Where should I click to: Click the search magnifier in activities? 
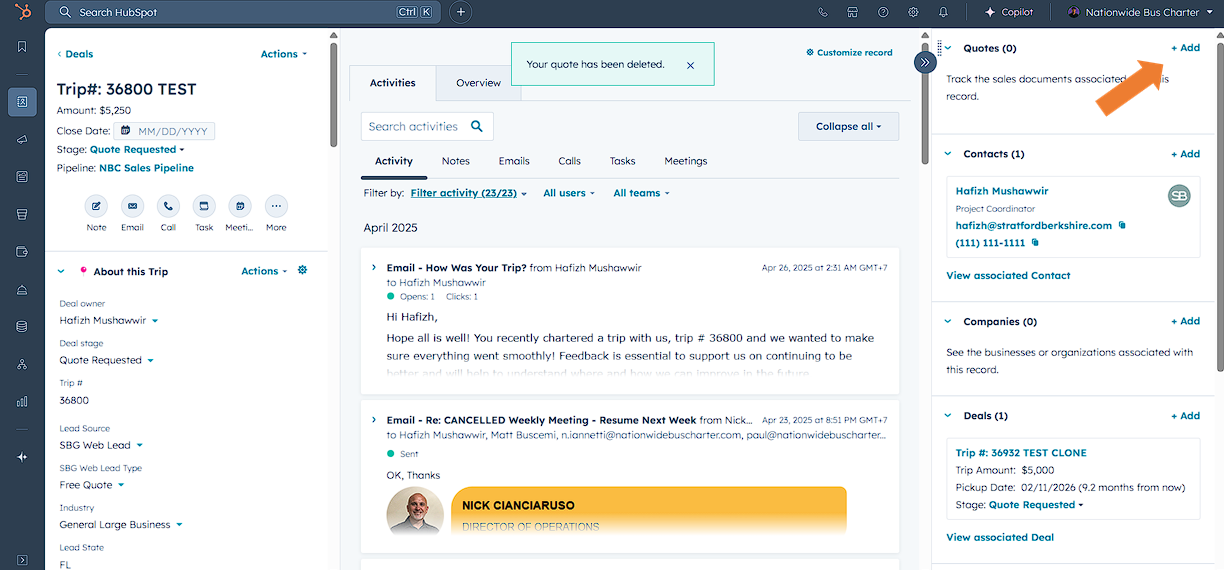point(477,126)
